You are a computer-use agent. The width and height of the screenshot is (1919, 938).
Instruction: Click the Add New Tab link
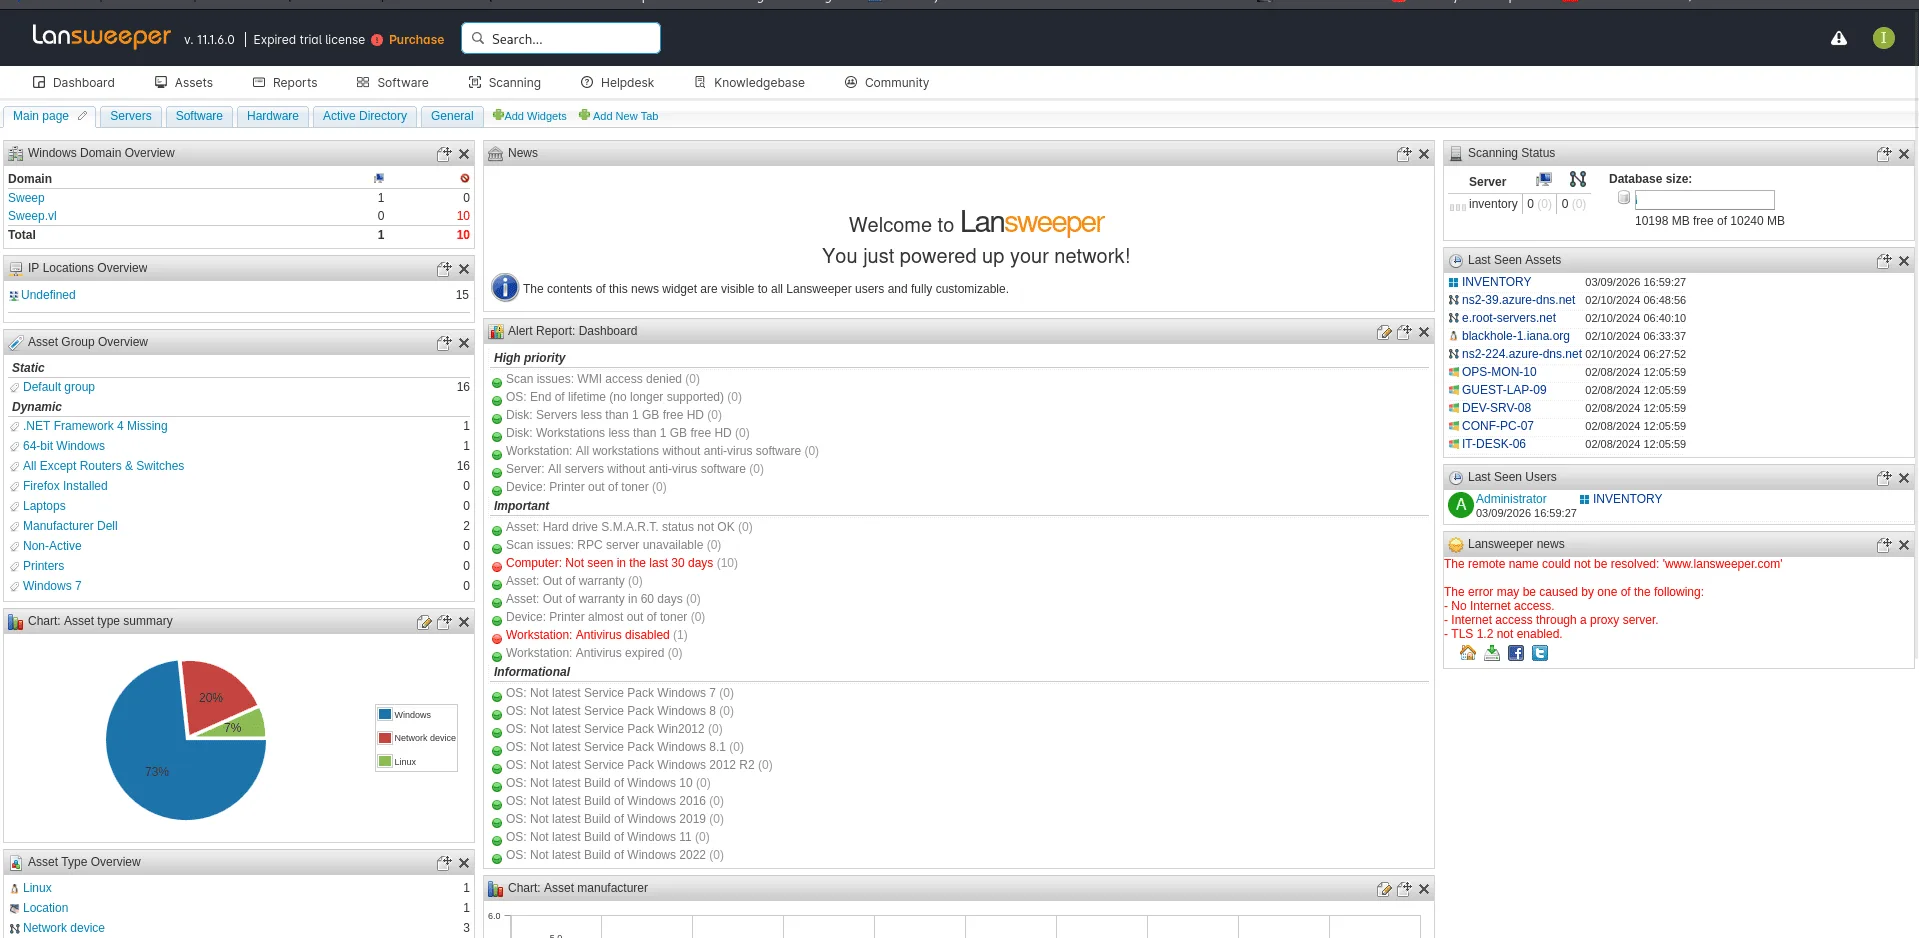coord(619,116)
